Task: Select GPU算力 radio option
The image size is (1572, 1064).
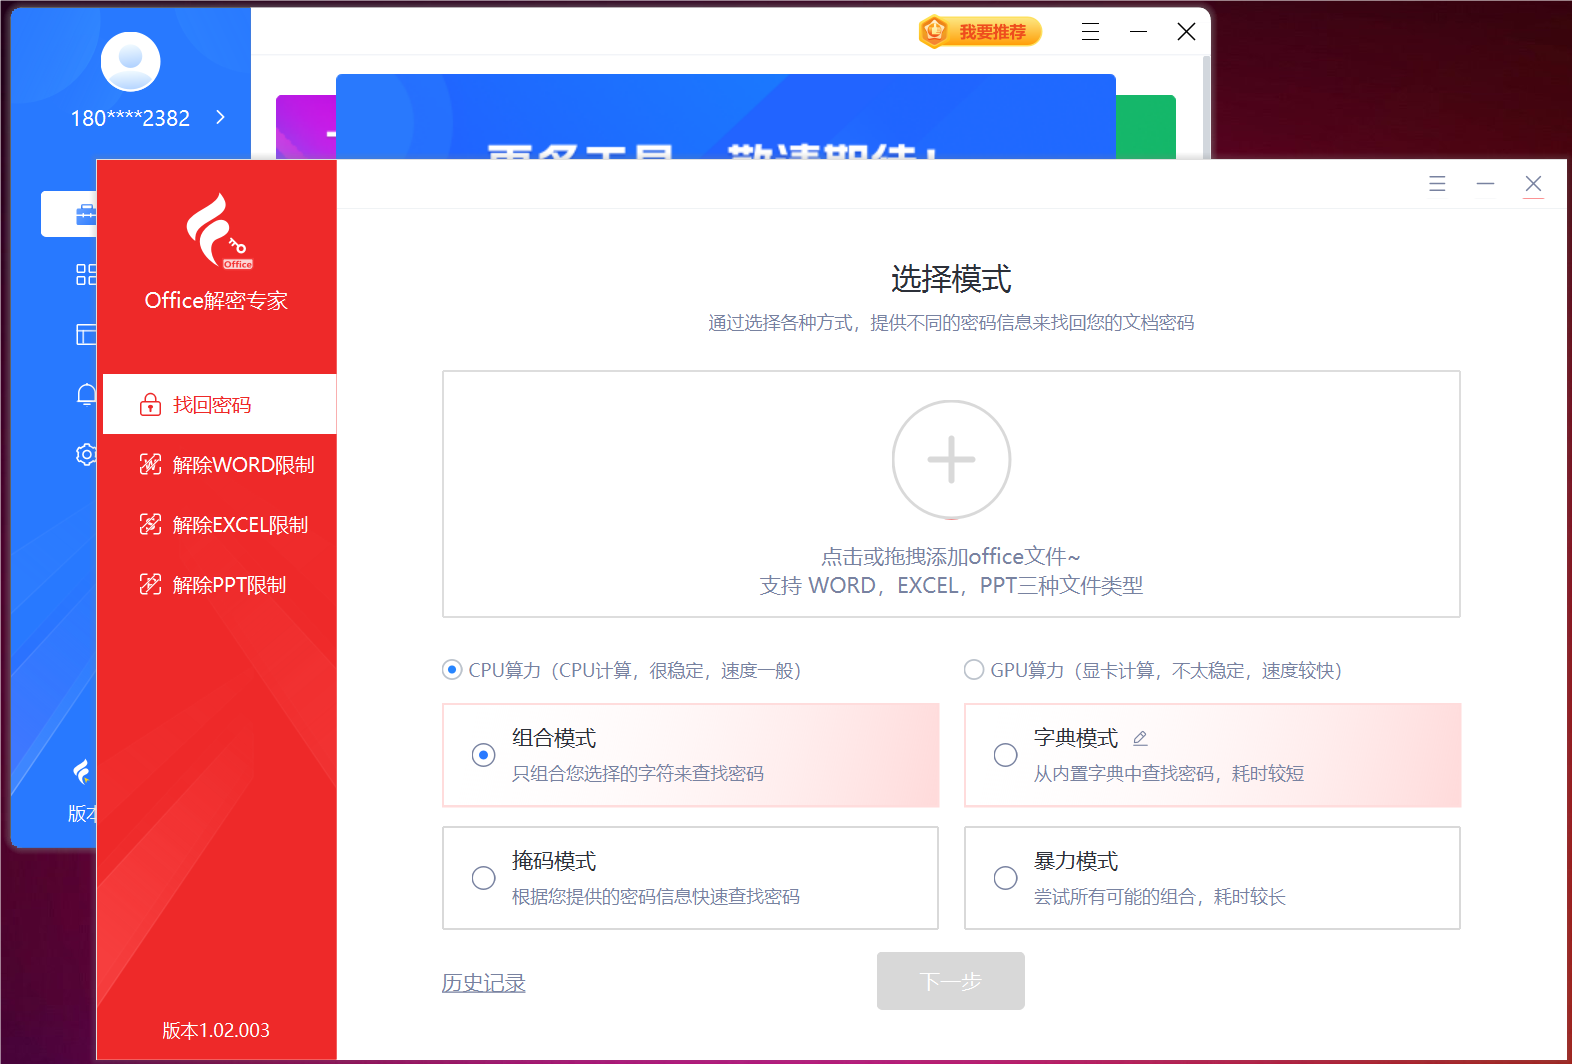Action: 974,670
